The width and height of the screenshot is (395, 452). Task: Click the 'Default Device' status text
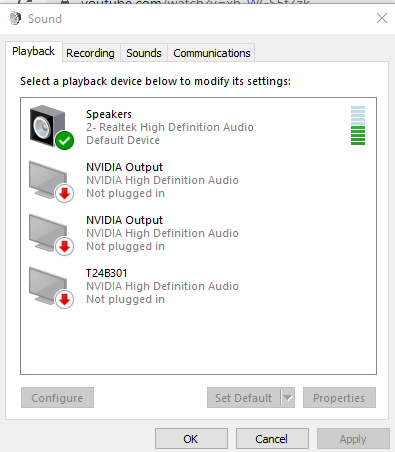(123, 140)
